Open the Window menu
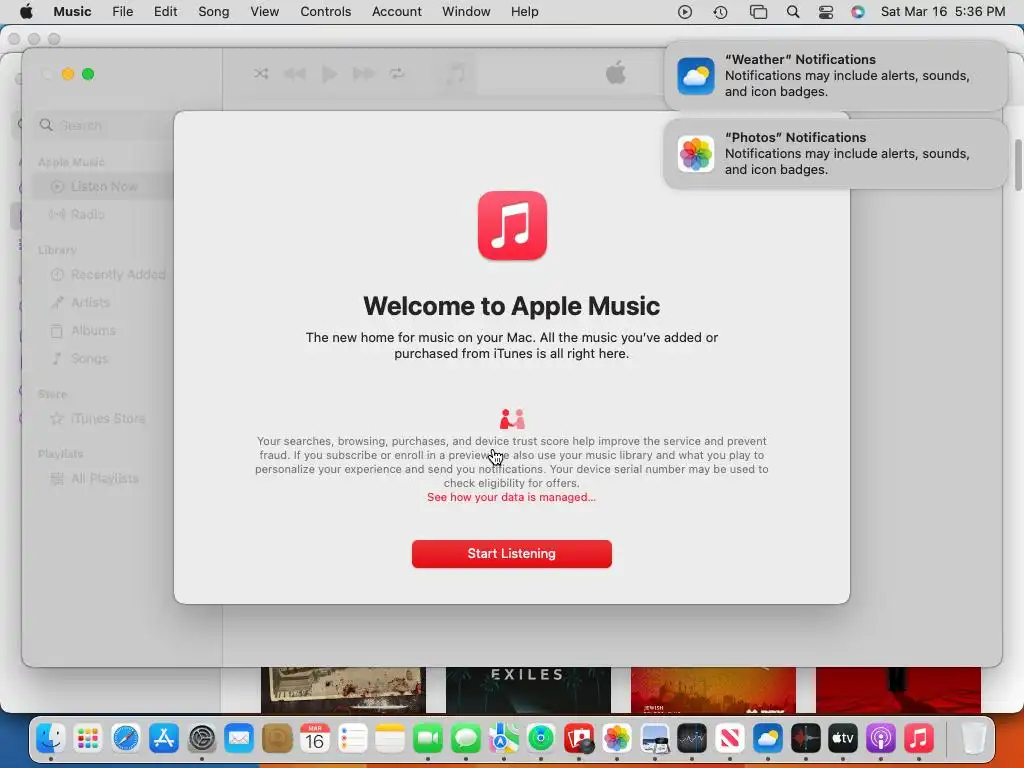 (466, 12)
